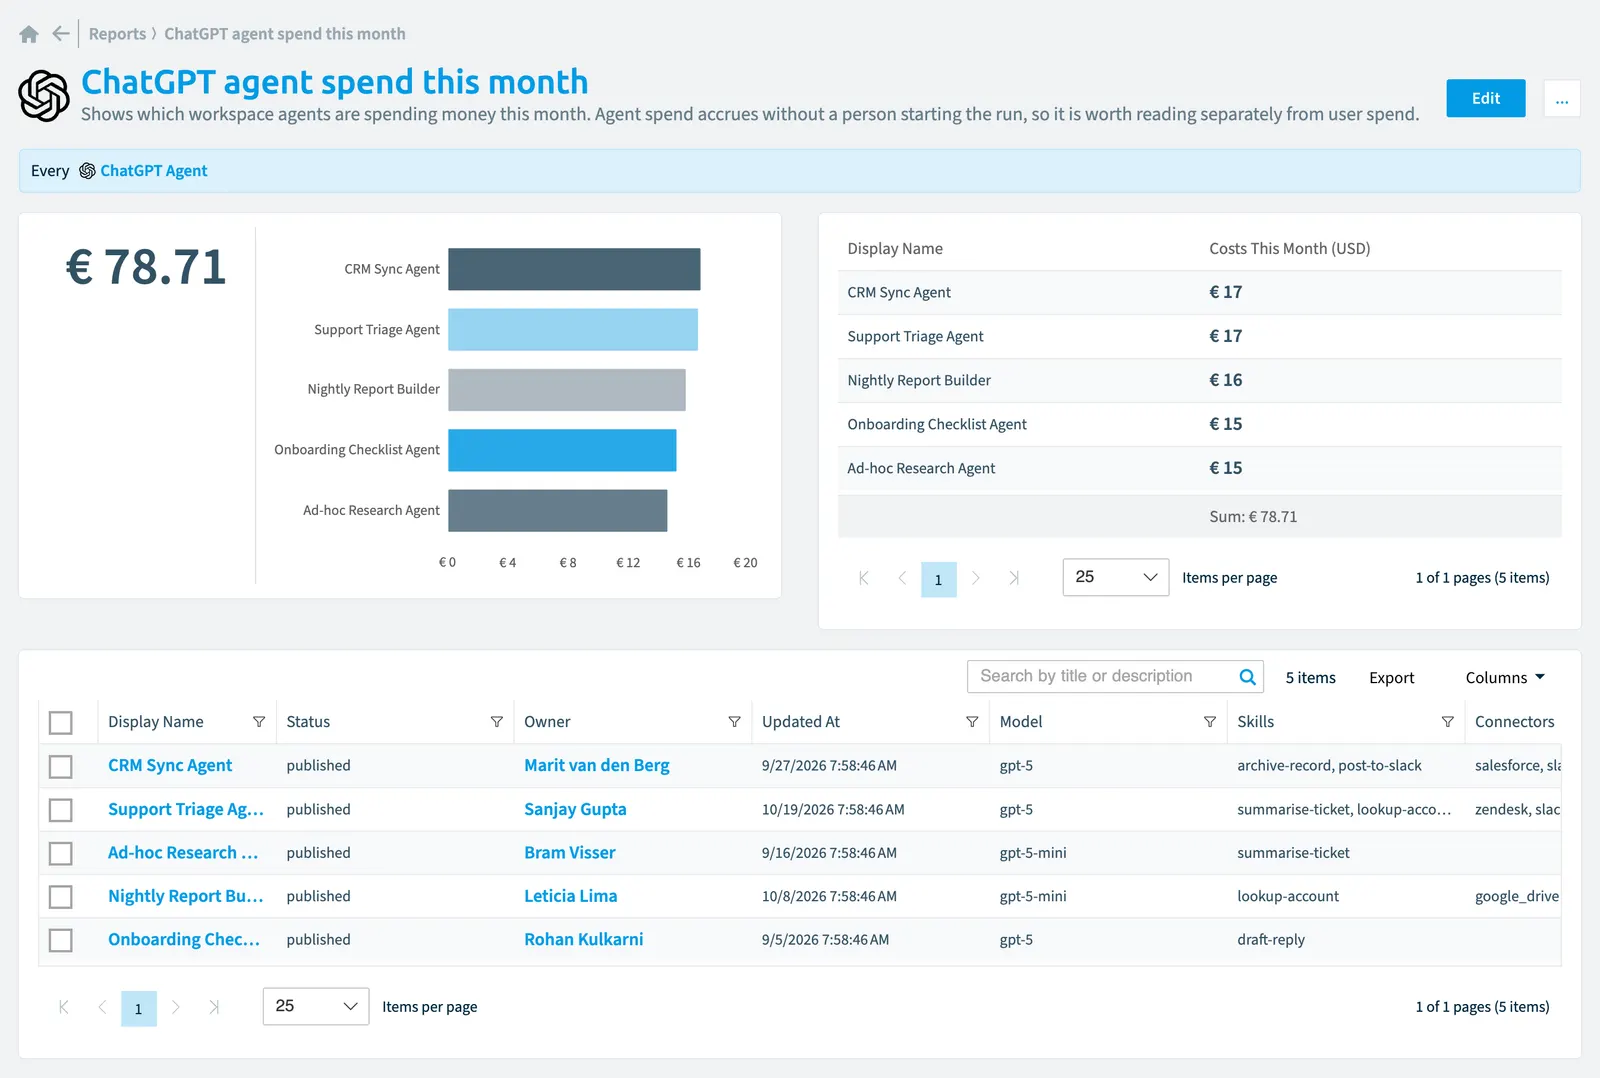Go to first page in costs table pager
Image resolution: width=1600 pixels, height=1078 pixels.
pyautogui.click(x=864, y=578)
